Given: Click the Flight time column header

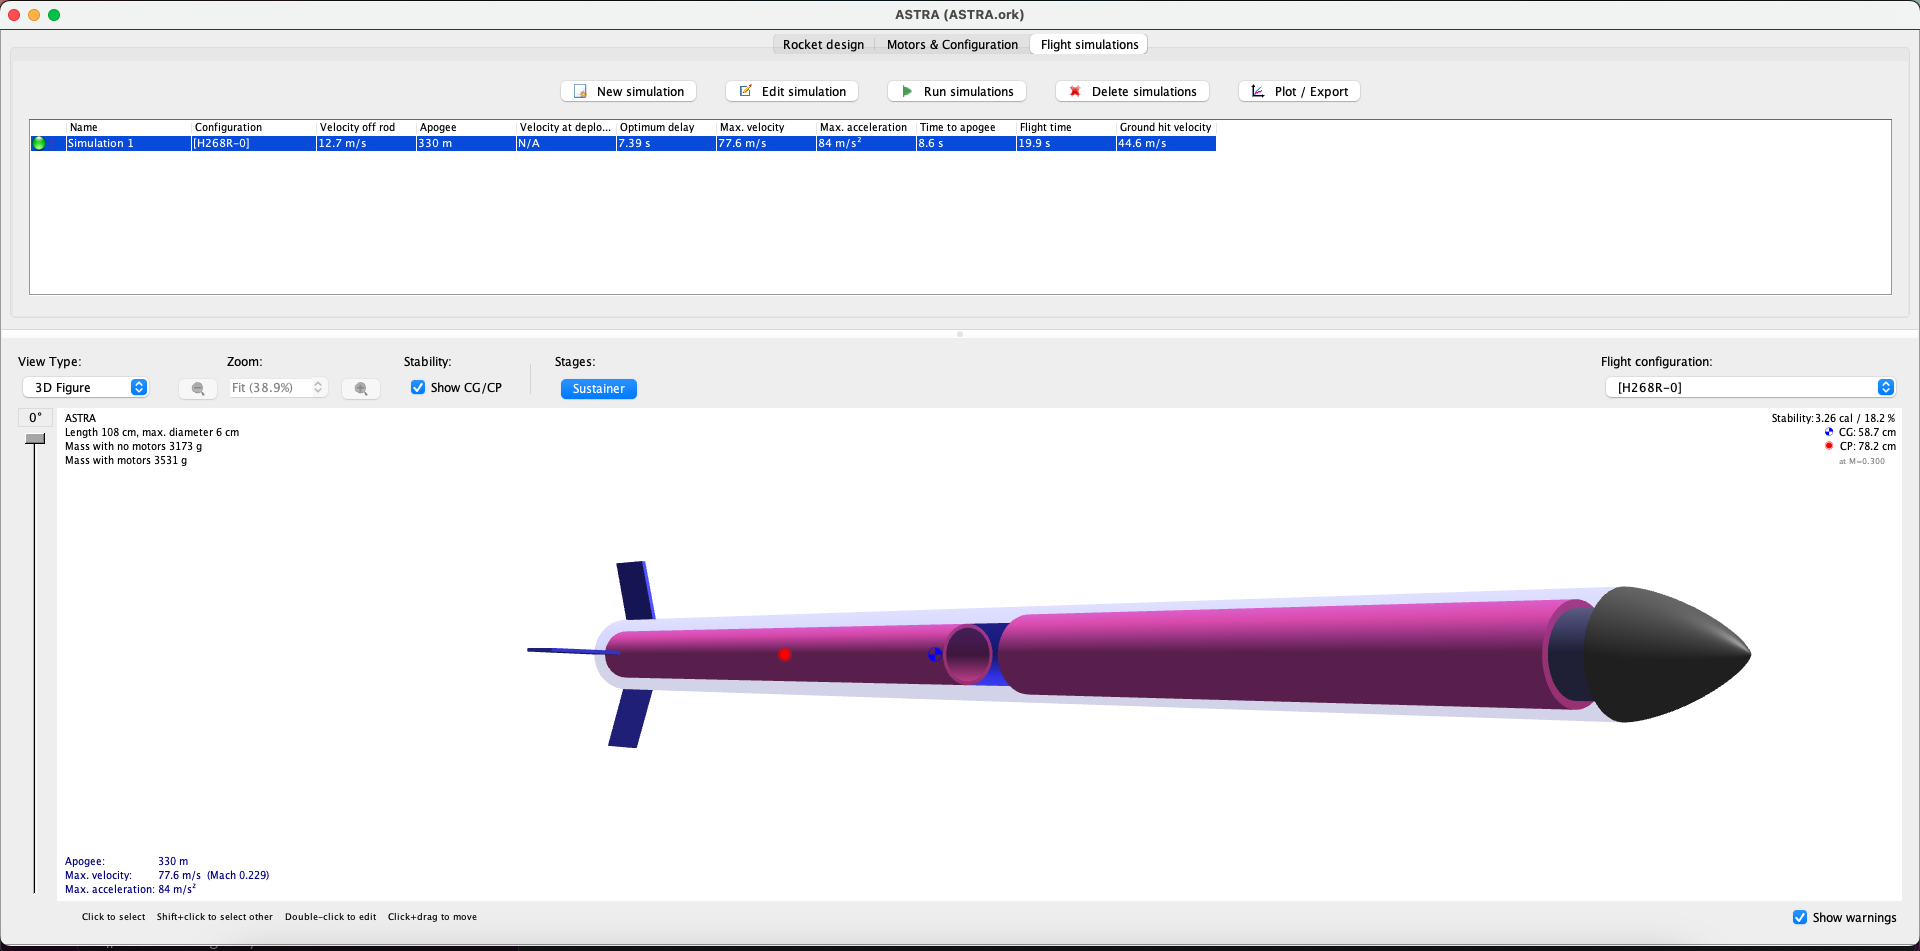Looking at the screenshot, I should (x=1066, y=127).
